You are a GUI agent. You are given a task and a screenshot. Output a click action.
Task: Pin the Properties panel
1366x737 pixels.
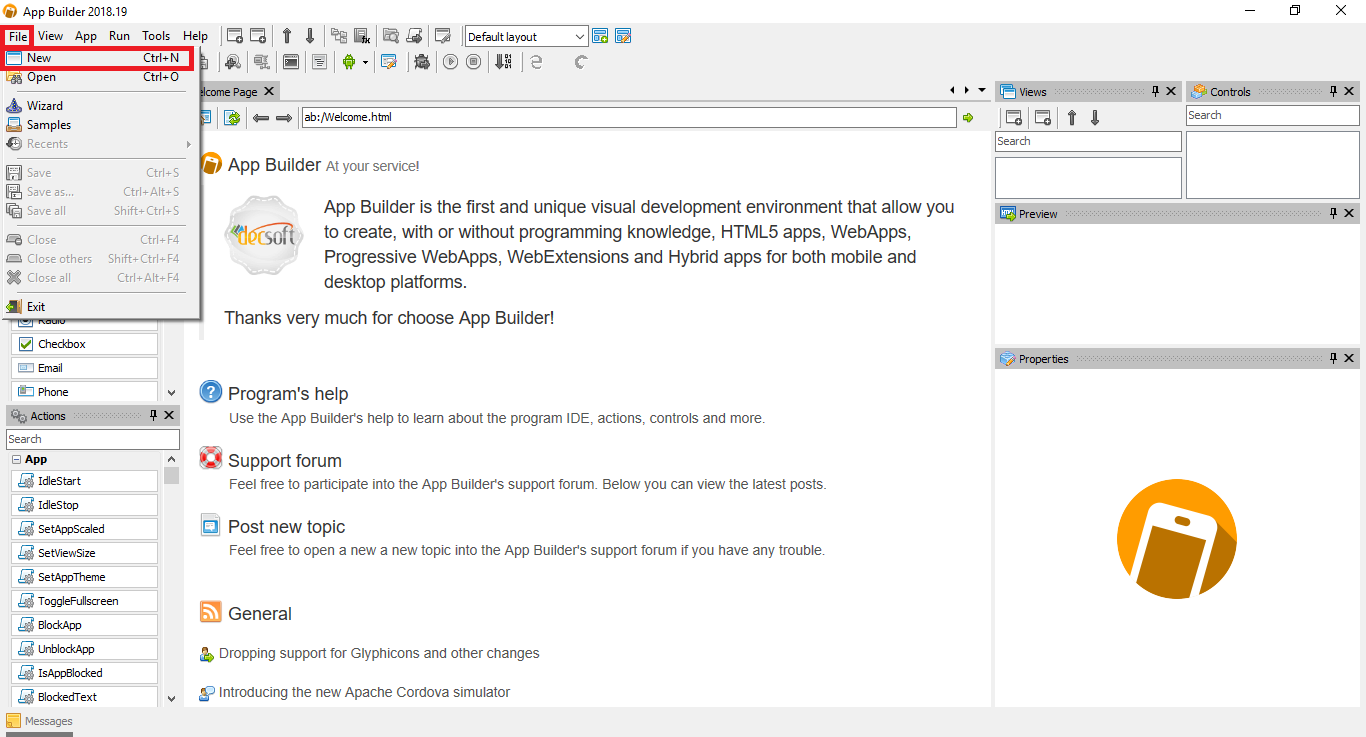tap(1333, 358)
